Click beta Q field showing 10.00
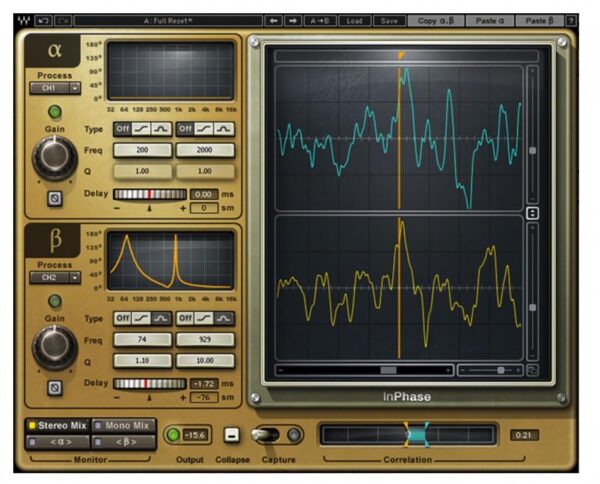The height and width of the screenshot is (484, 600). click(x=205, y=360)
